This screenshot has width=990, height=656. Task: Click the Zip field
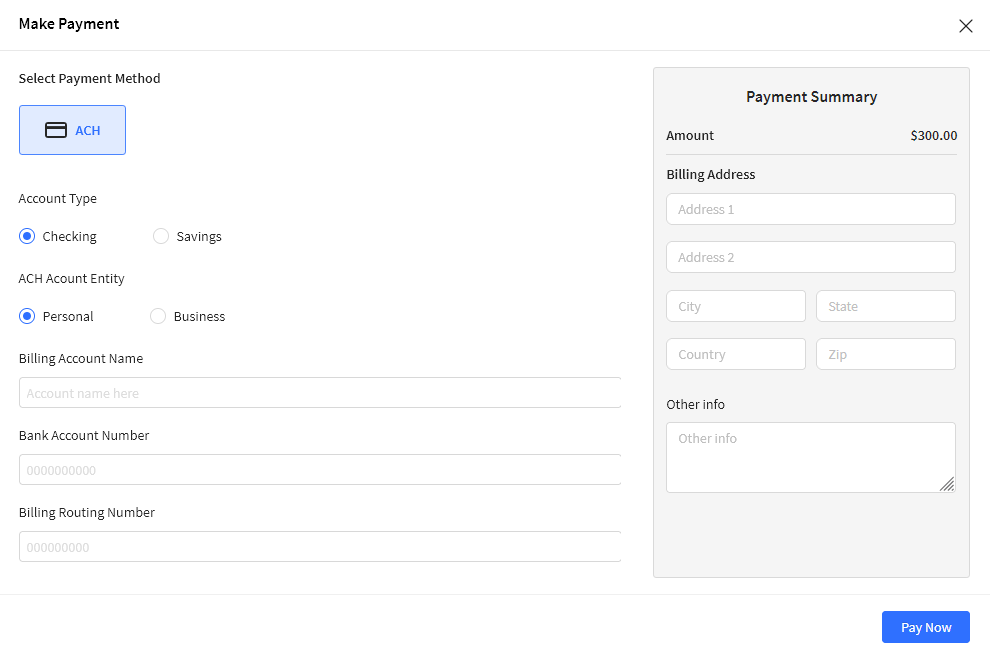[886, 354]
